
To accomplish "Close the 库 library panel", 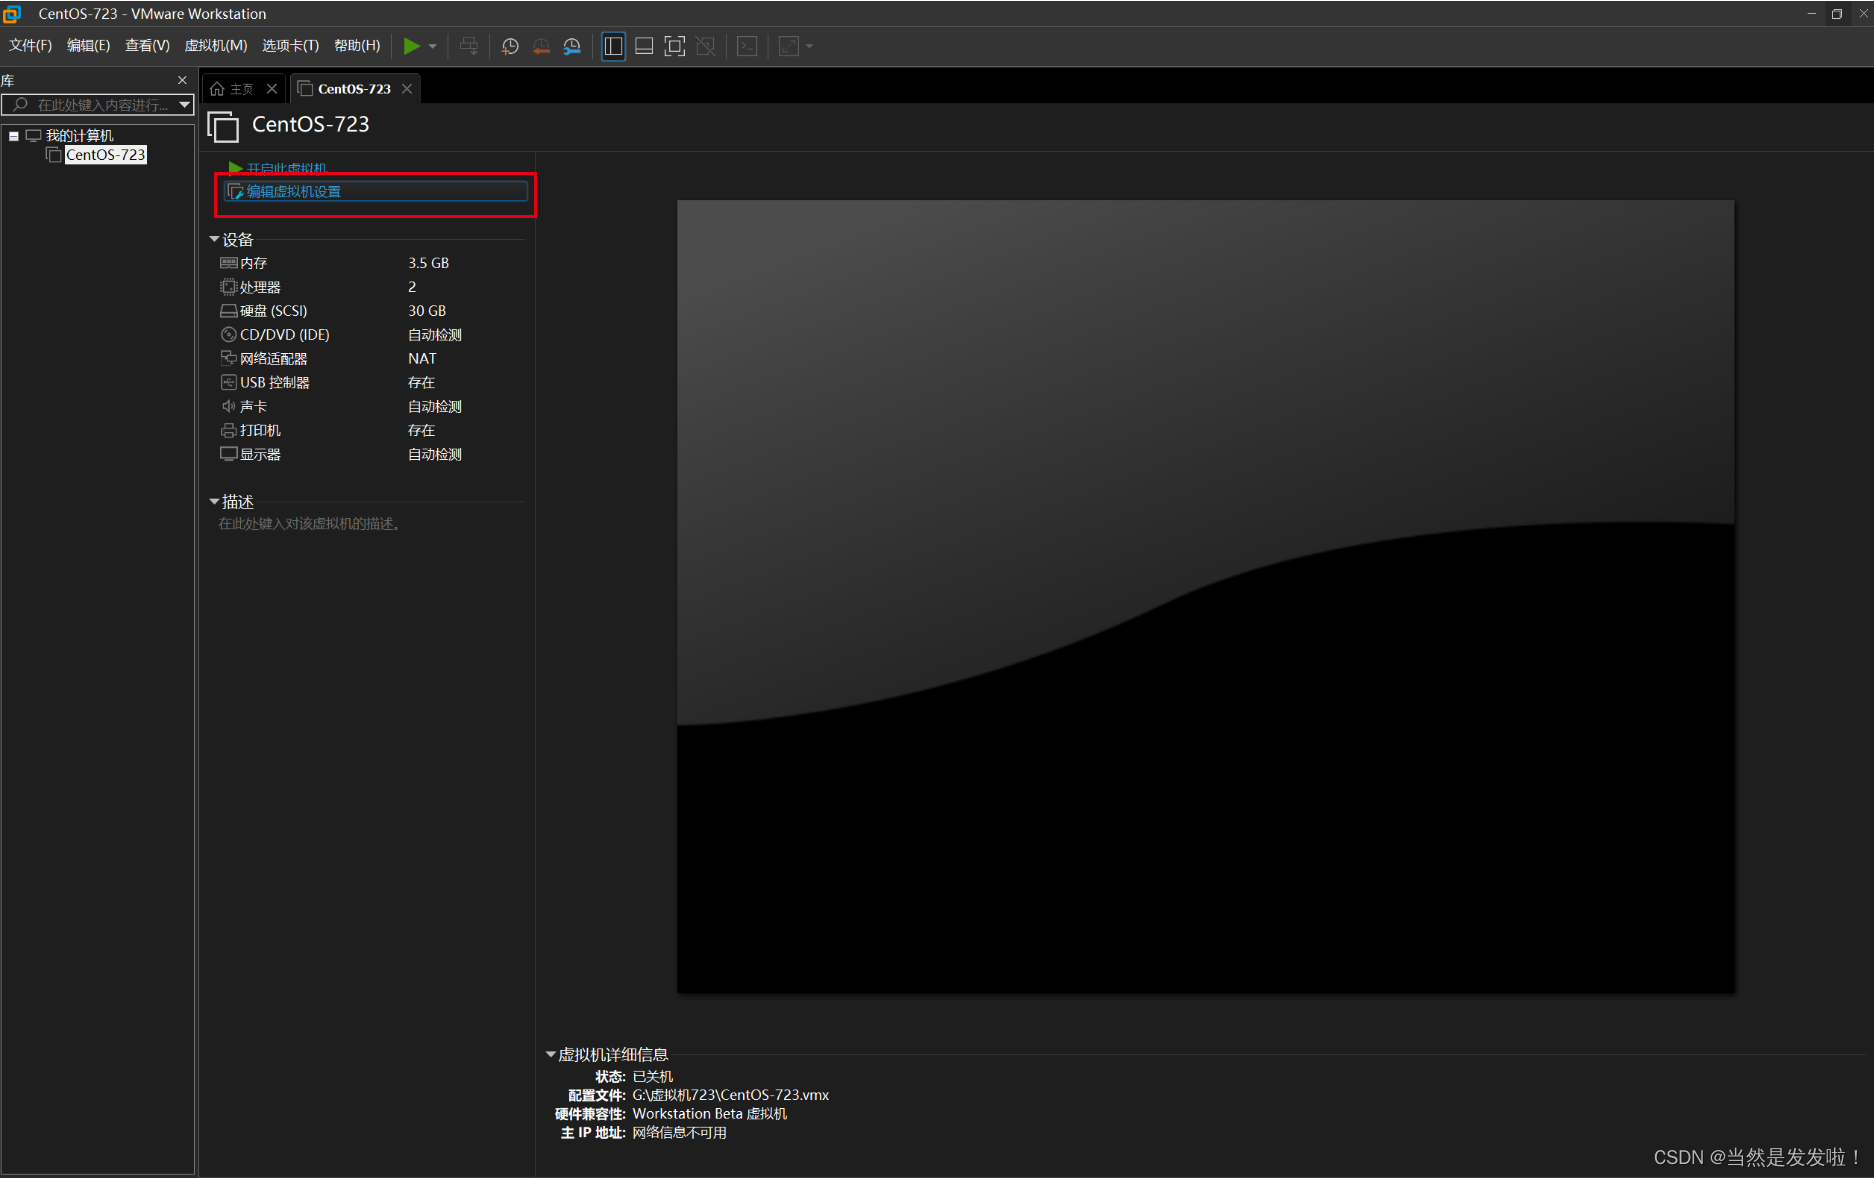I will (x=182, y=80).
